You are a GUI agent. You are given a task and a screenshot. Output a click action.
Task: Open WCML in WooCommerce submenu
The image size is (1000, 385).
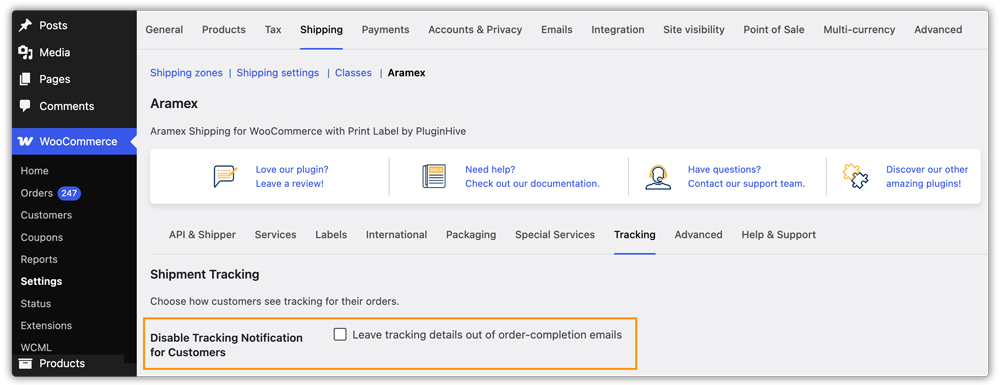coord(36,347)
